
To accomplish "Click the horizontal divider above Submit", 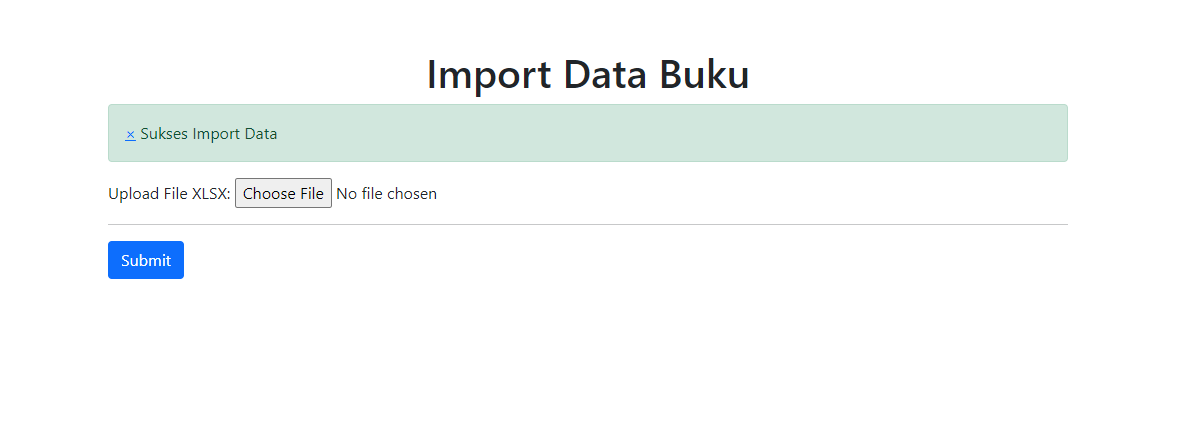I will click(588, 225).
